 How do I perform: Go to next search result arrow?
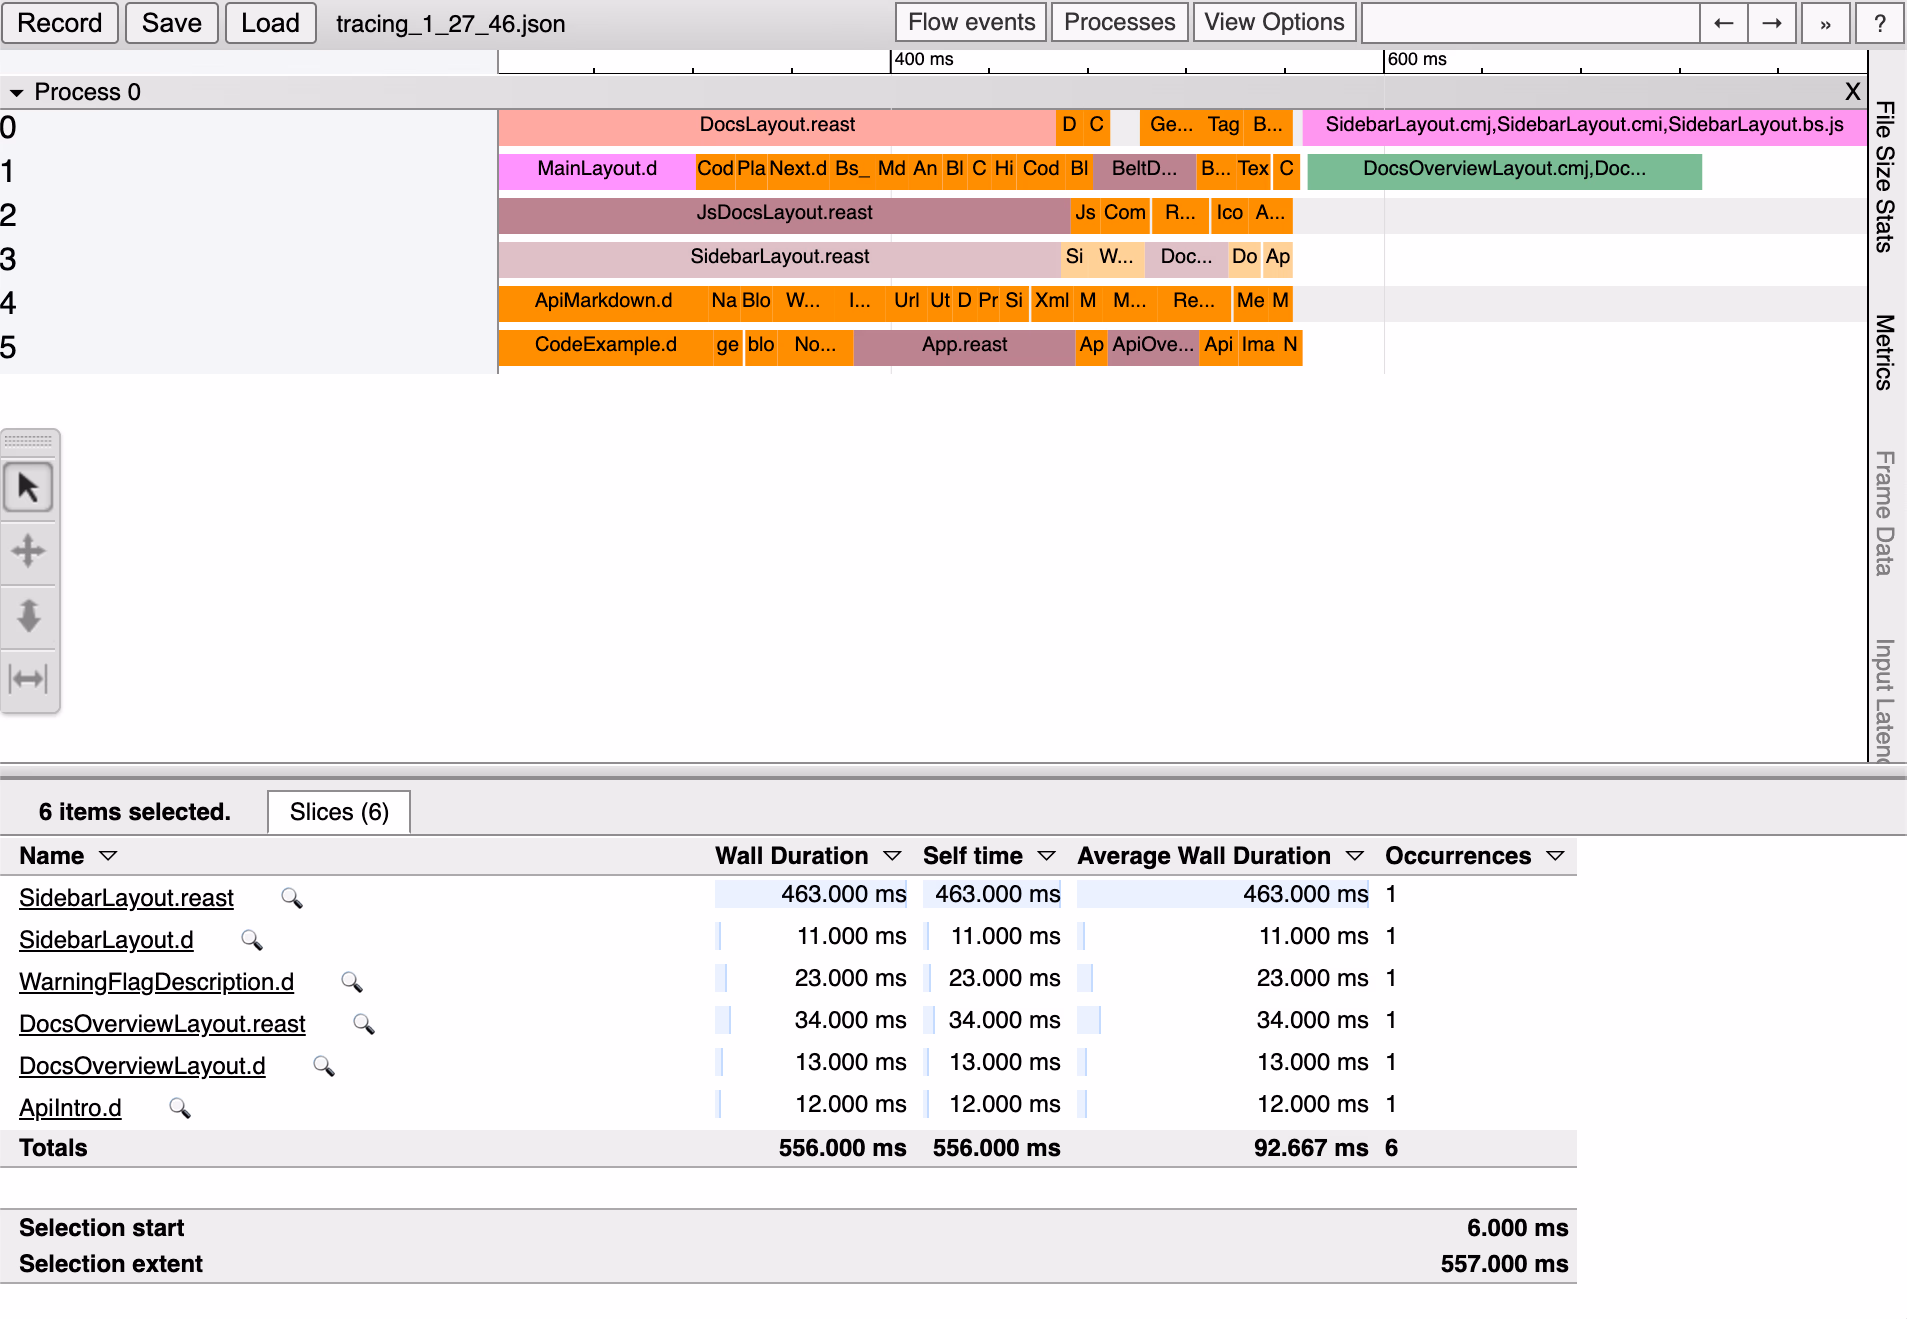tap(1771, 23)
